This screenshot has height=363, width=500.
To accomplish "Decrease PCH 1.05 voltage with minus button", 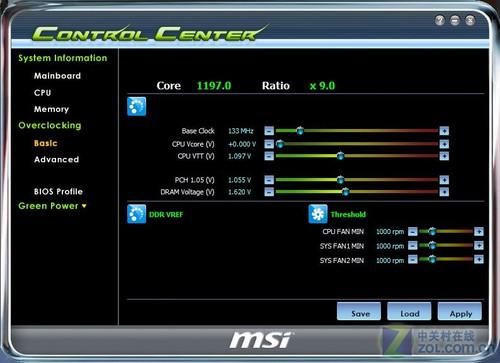I will [x=269, y=180].
